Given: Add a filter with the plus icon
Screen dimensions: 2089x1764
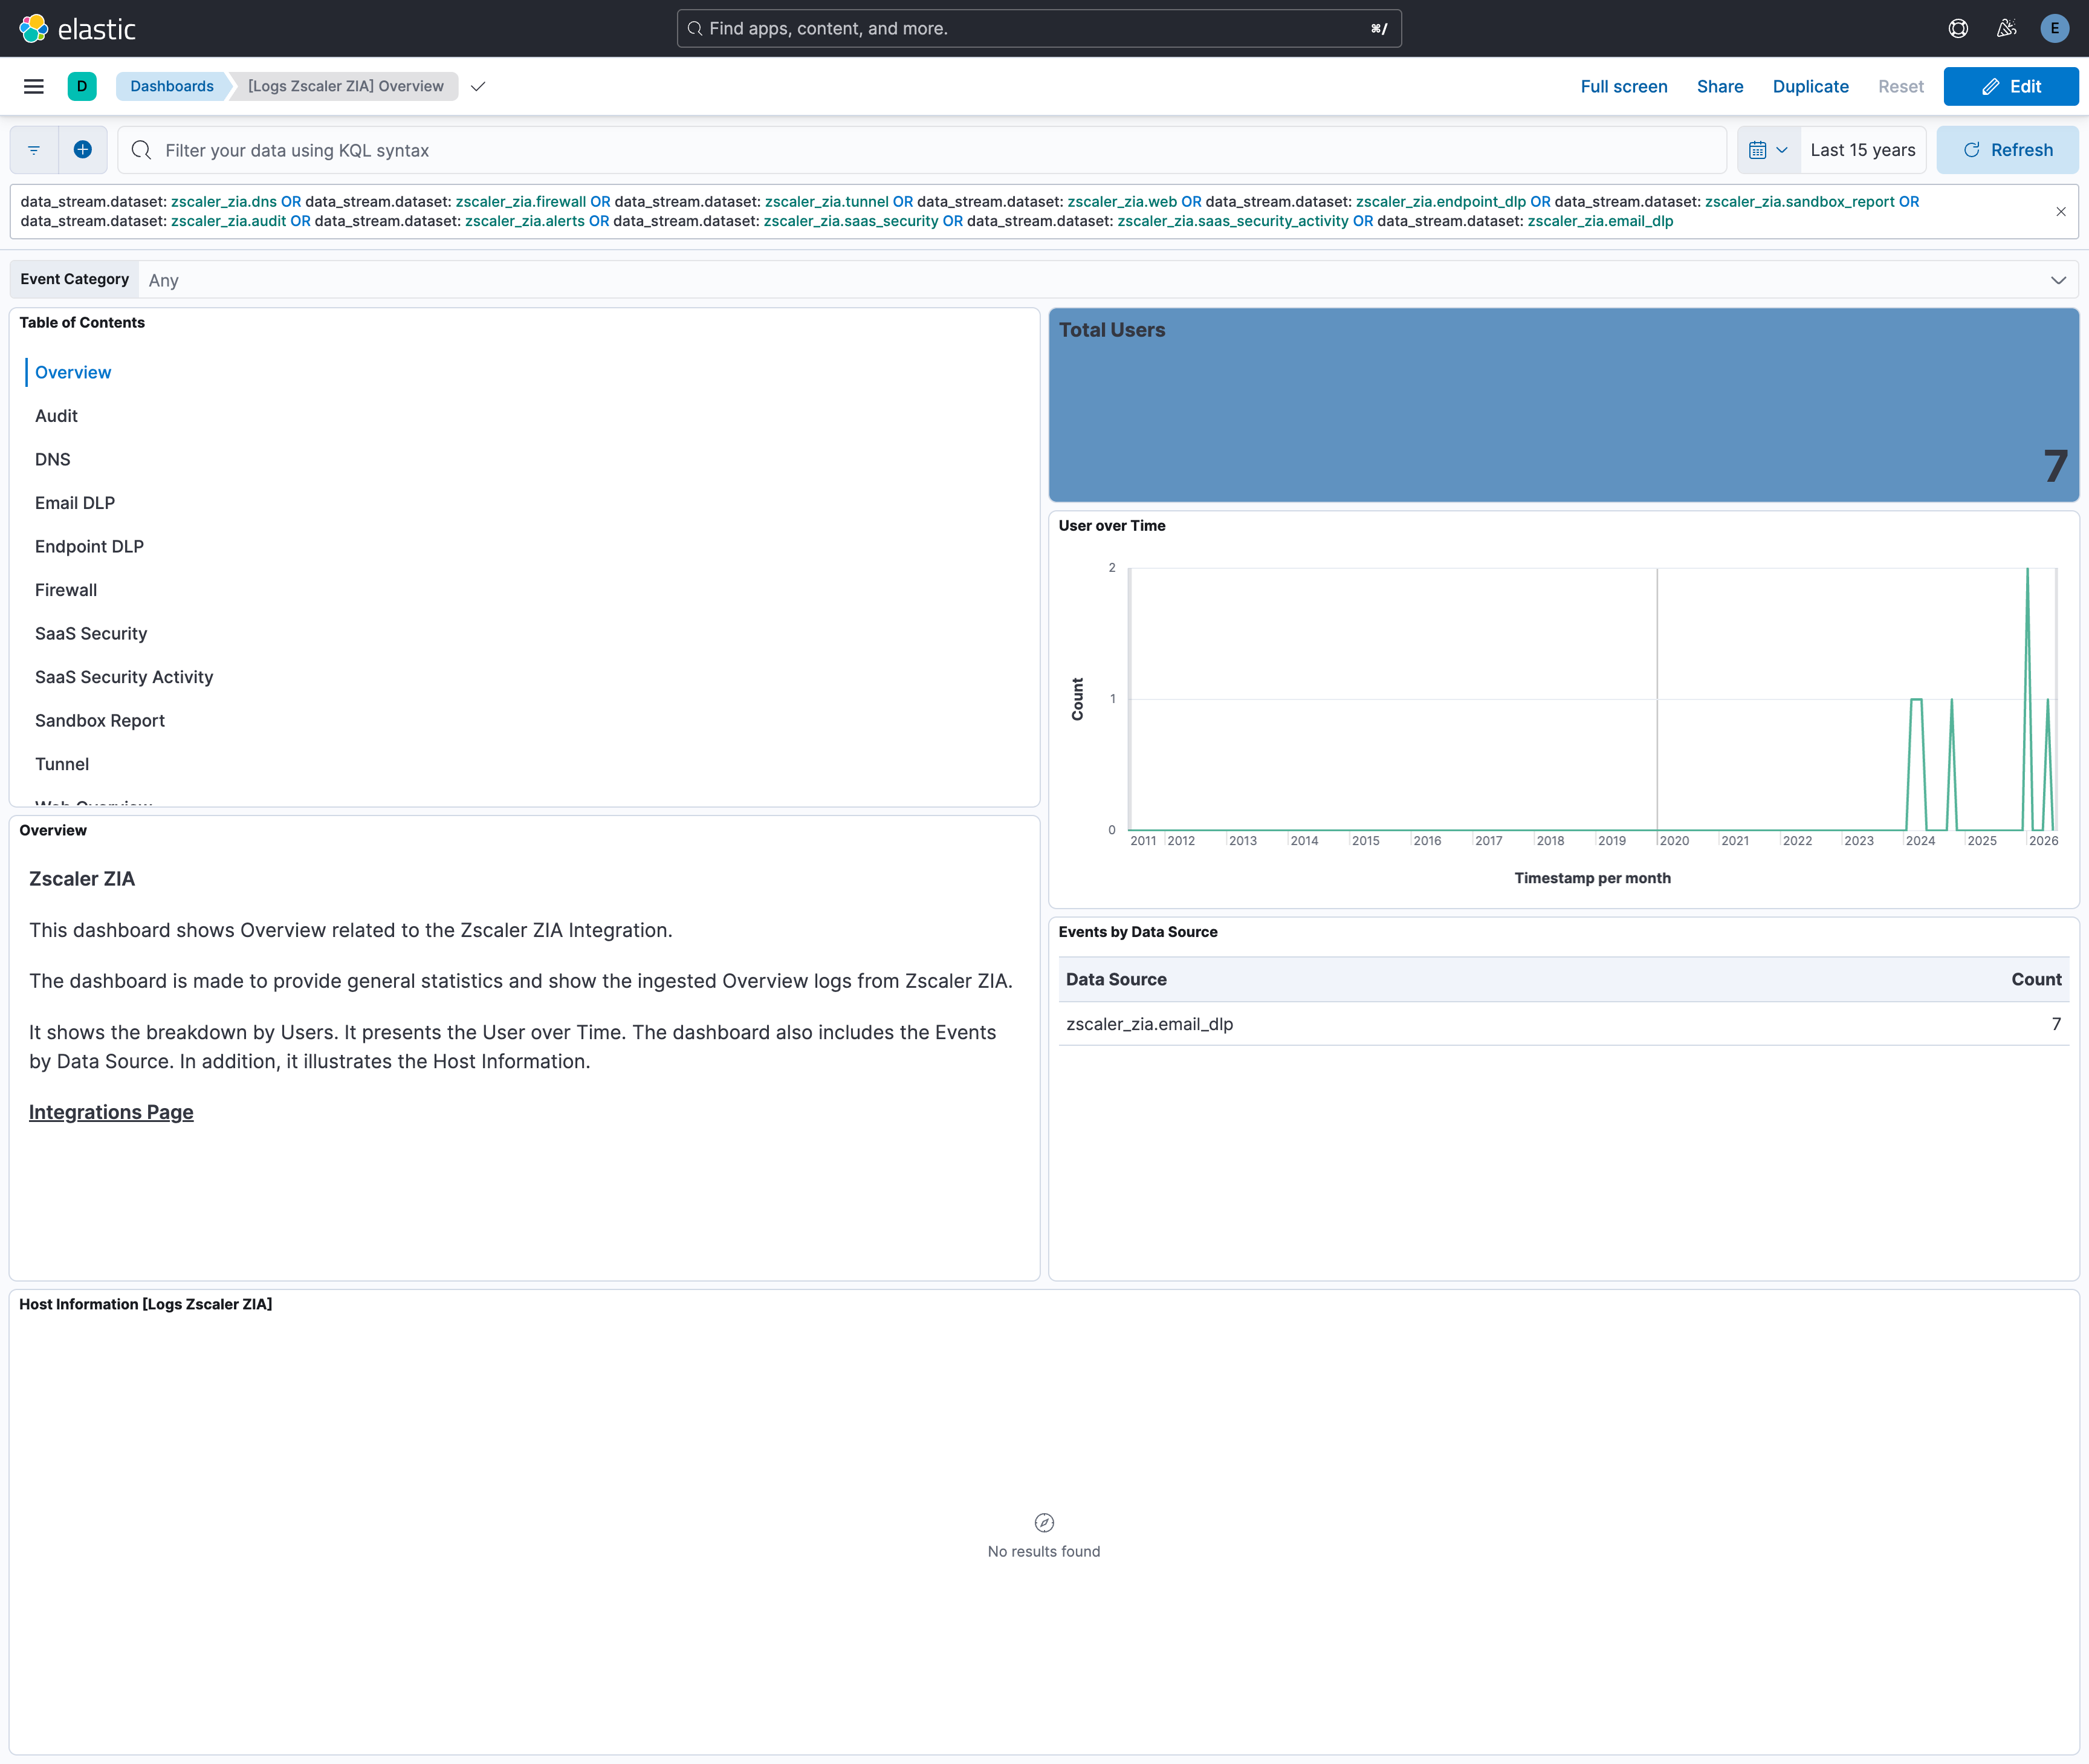Looking at the screenshot, I should pyautogui.click(x=83, y=150).
